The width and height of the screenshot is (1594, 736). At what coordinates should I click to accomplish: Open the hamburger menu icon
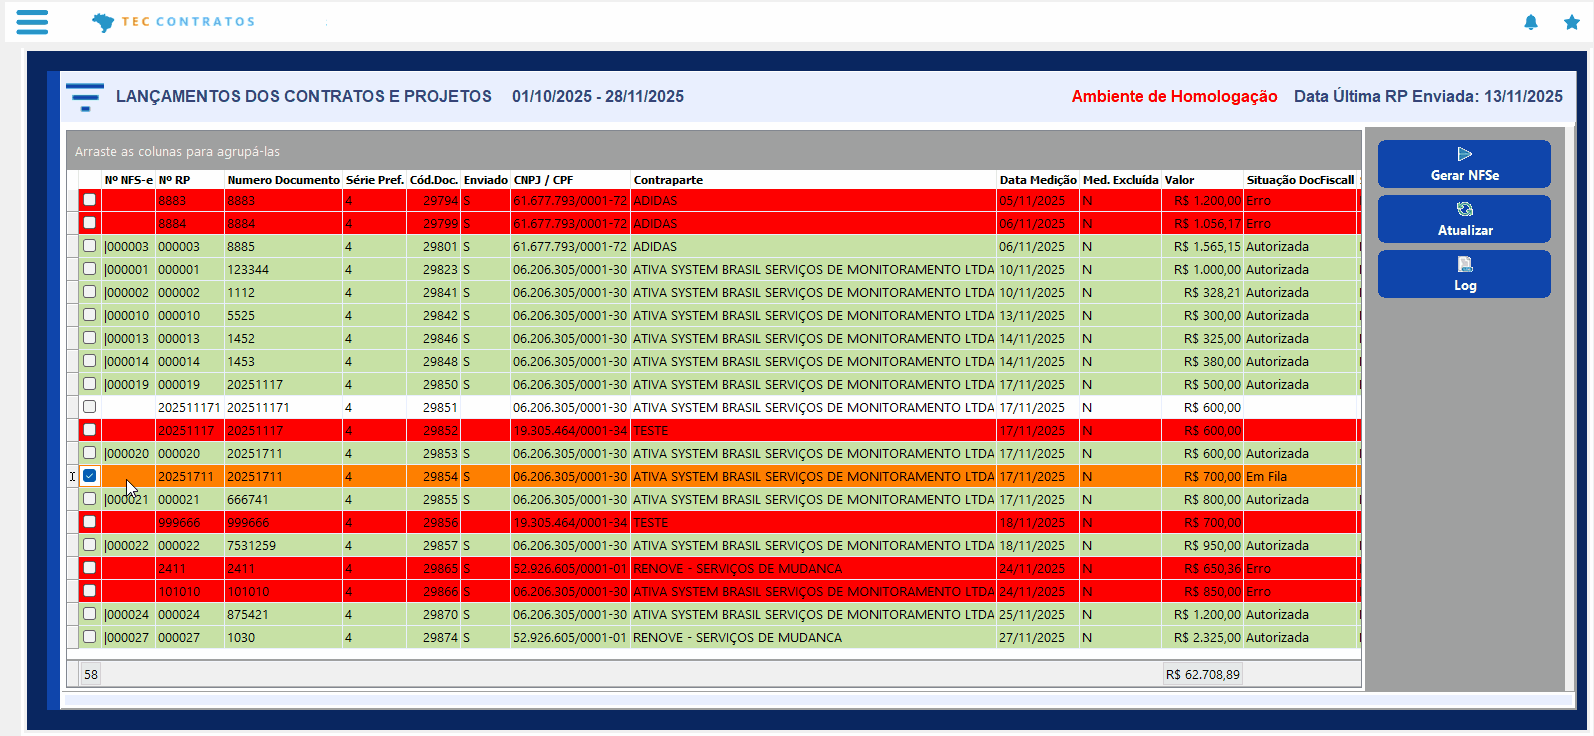point(32,22)
